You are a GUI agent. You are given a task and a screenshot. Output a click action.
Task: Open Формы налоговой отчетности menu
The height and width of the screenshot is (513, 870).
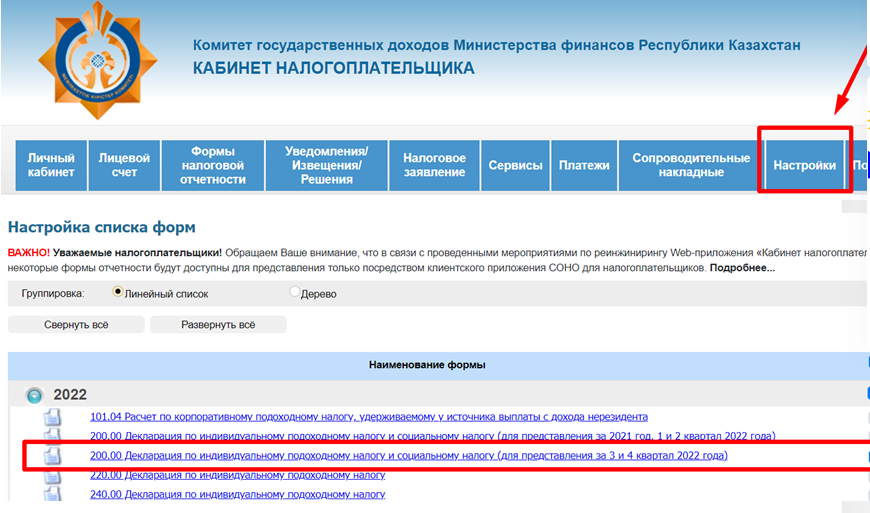point(213,165)
